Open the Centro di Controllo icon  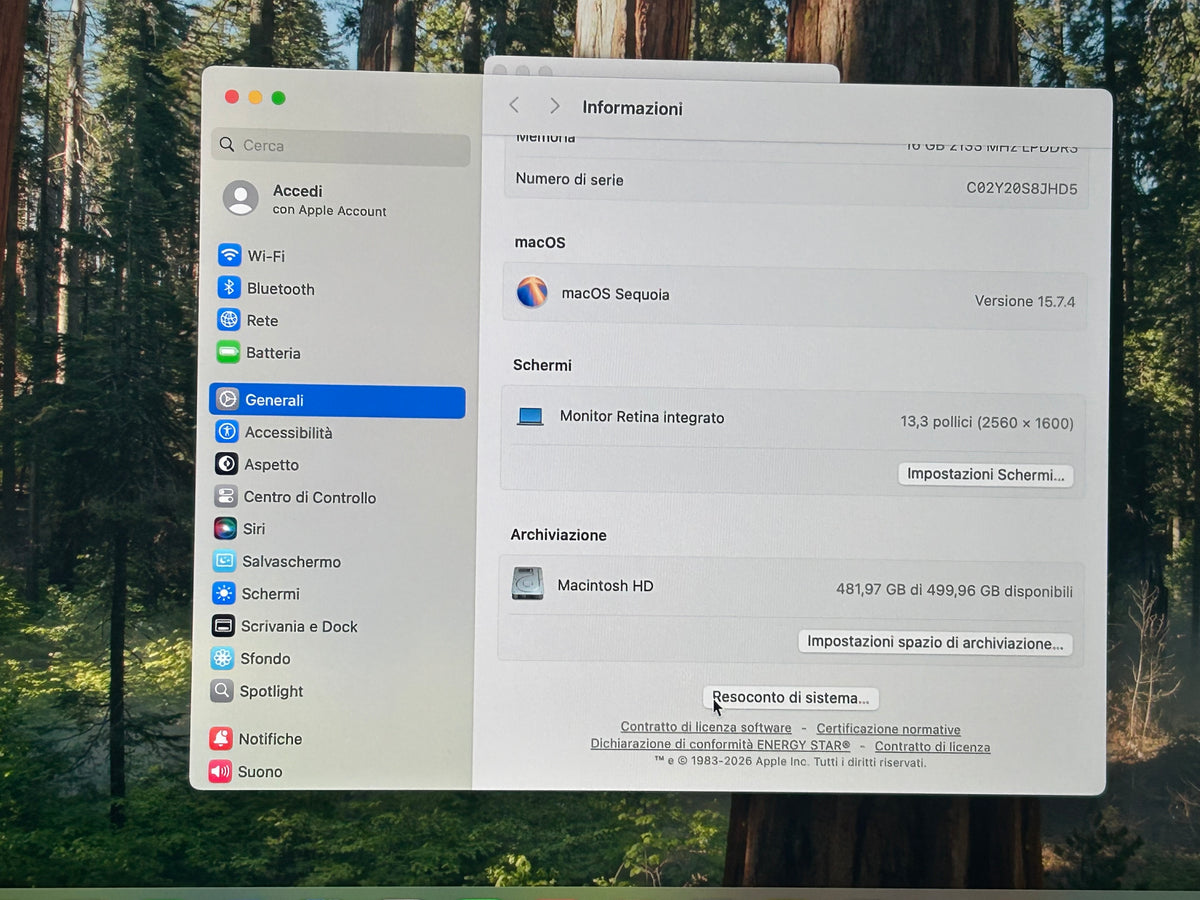click(x=226, y=497)
